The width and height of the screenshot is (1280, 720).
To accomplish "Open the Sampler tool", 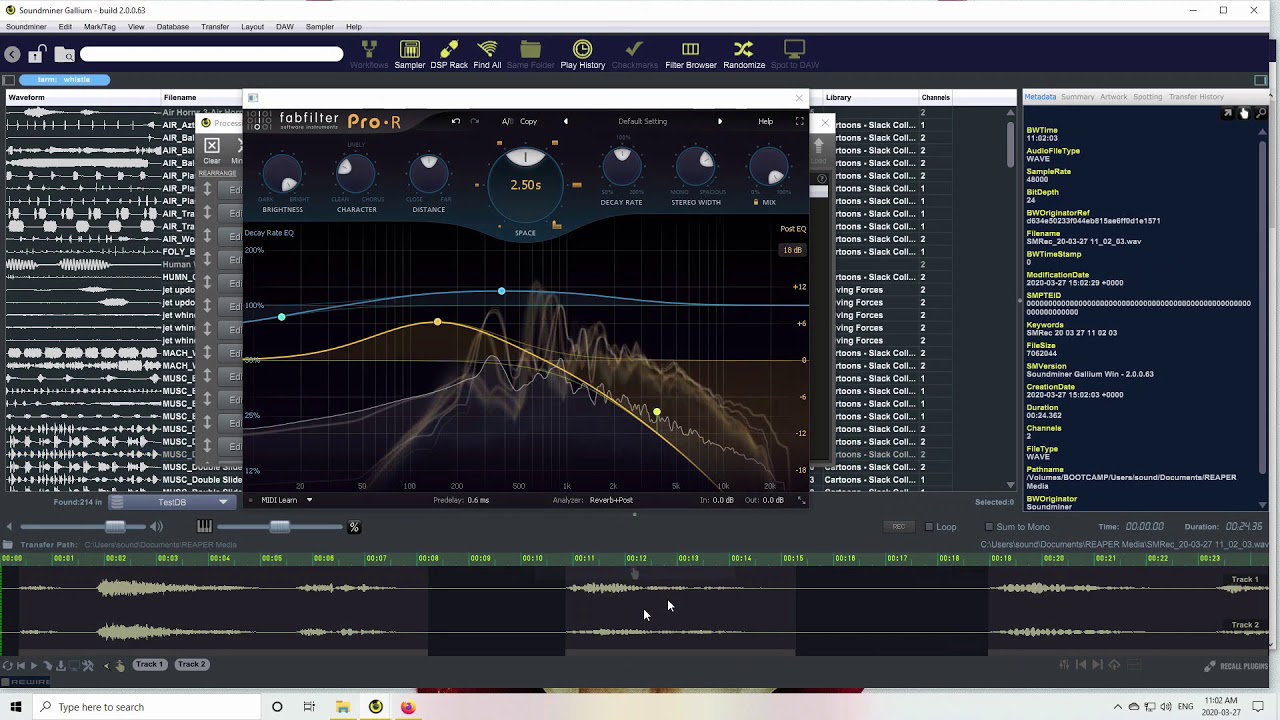I will coord(409,55).
